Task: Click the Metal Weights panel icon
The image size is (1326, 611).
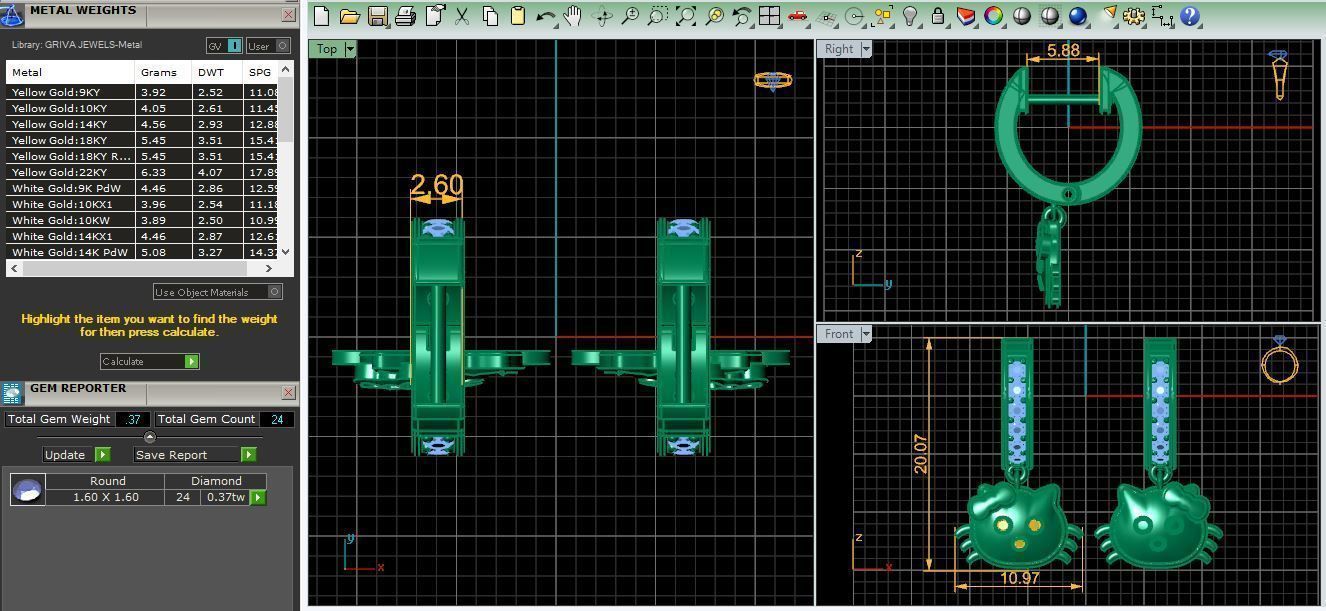Action: click(x=12, y=14)
